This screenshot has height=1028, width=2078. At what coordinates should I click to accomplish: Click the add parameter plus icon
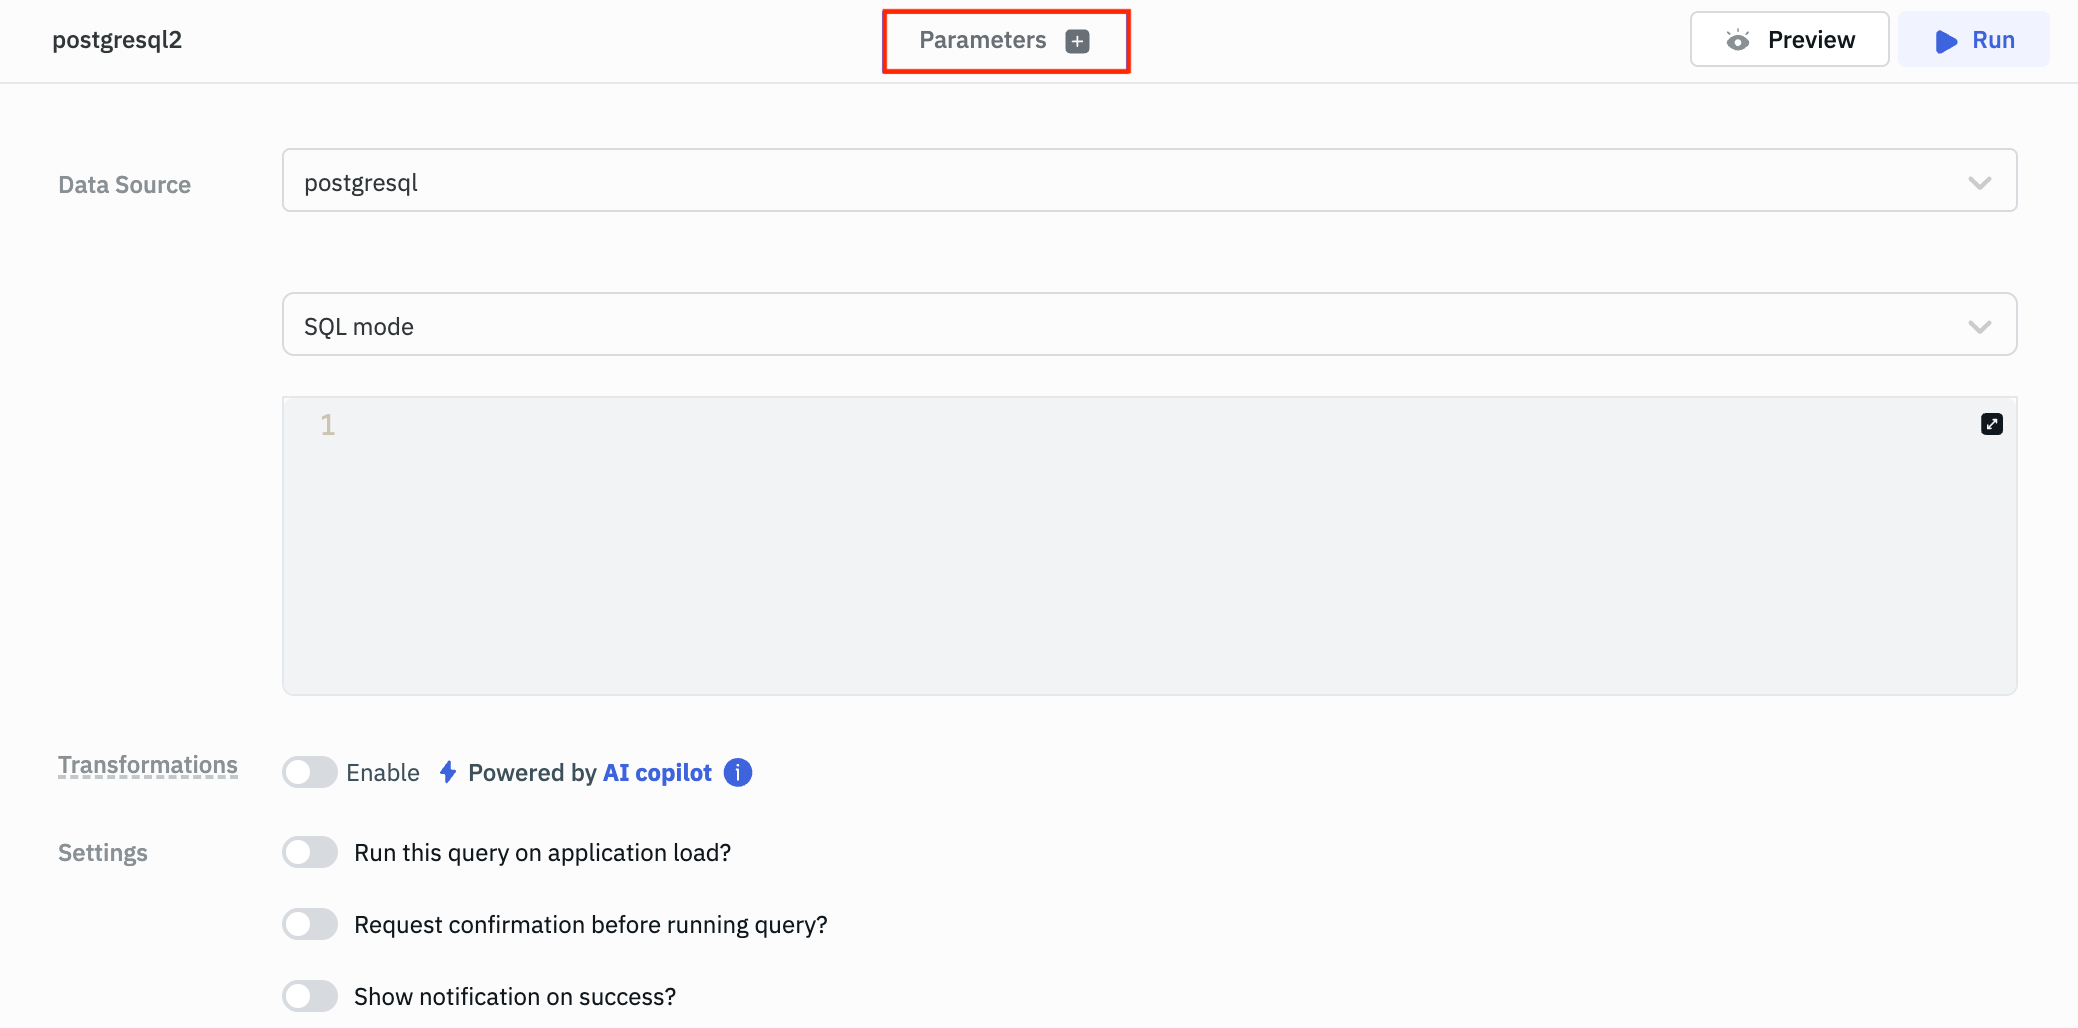[x=1077, y=41]
